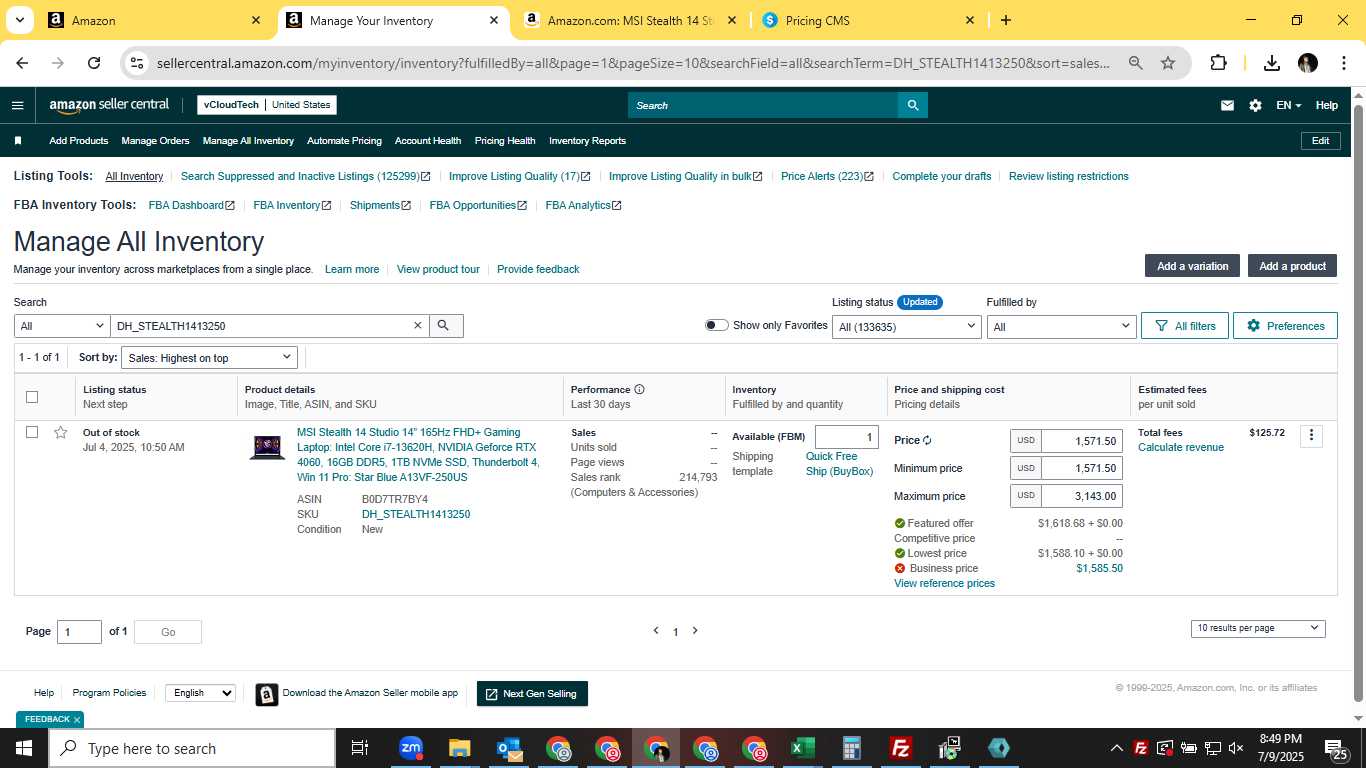Mark the MSI Stealth listing as favorite
This screenshot has width=1366, height=768.
[60, 433]
